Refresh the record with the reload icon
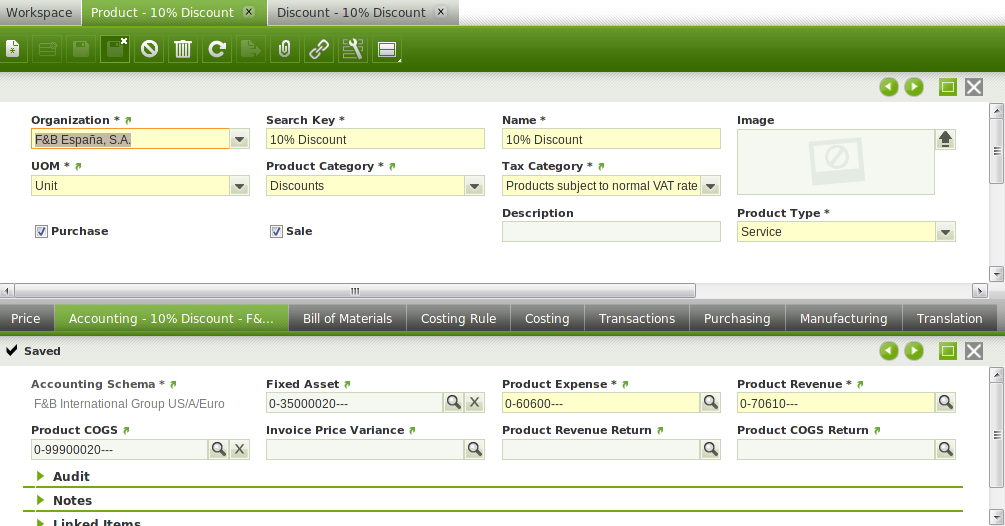Image resolution: width=1005 pixels, height=526 pixels. click(x=217, y=49)
